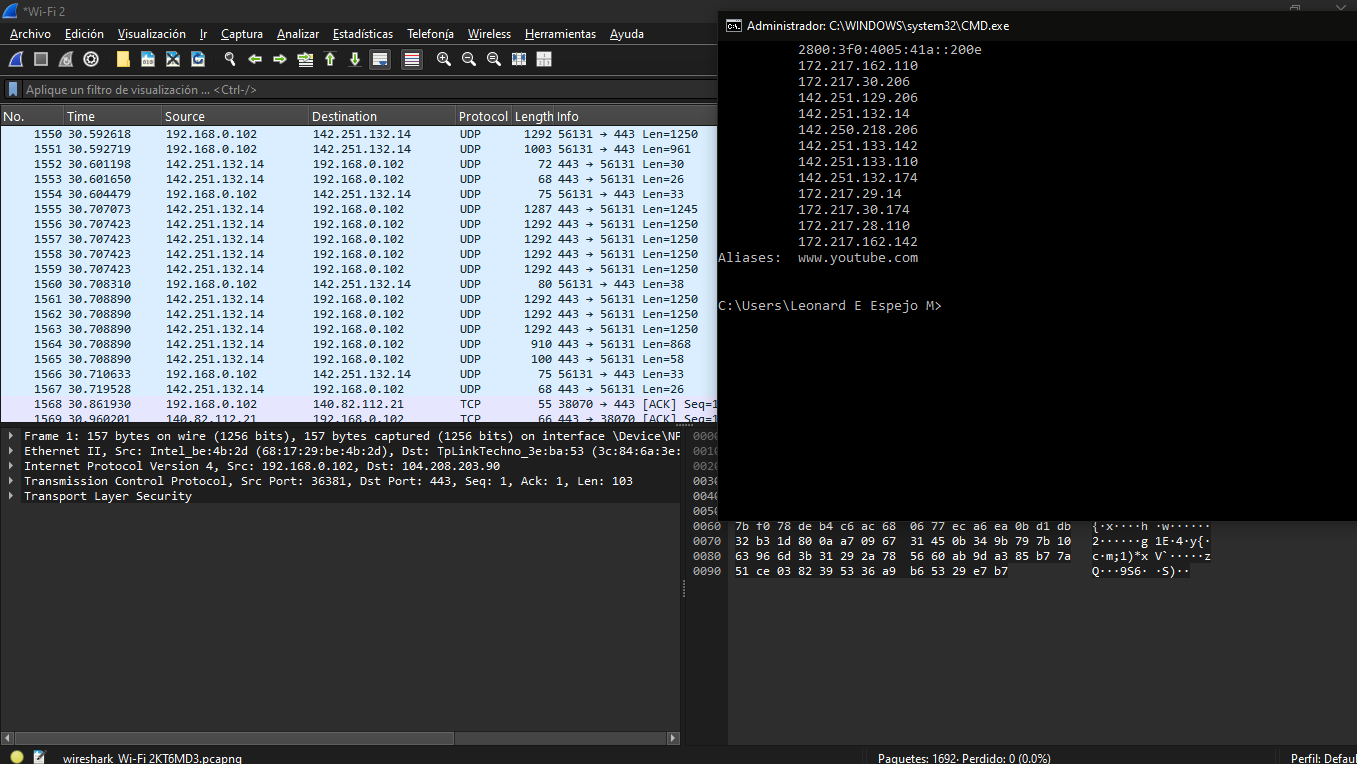Find a packet magnifier icon
Image resolution: width=1357 pixels, height=764 pixels.
point(230,59)
